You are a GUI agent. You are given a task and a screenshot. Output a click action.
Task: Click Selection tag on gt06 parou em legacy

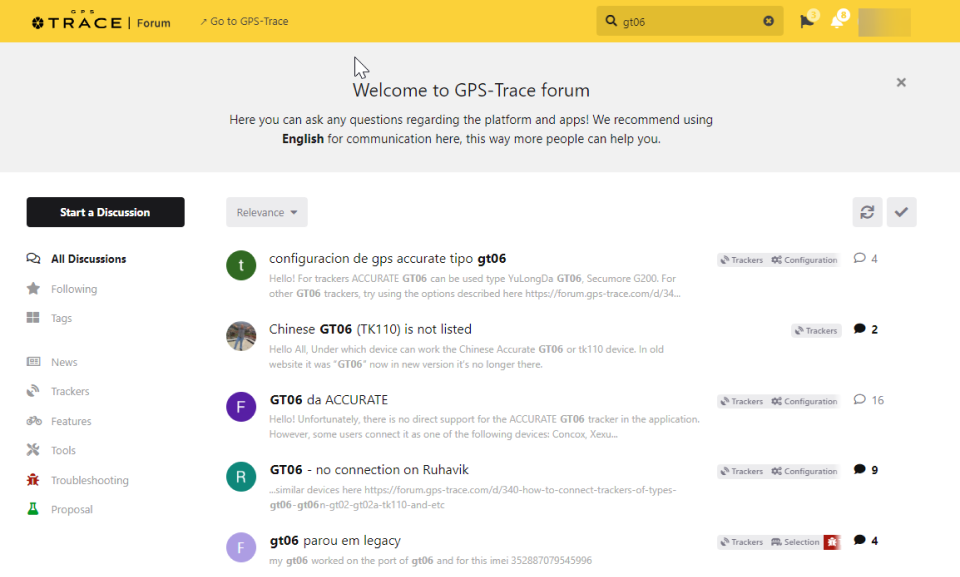[x=795, y=542]
